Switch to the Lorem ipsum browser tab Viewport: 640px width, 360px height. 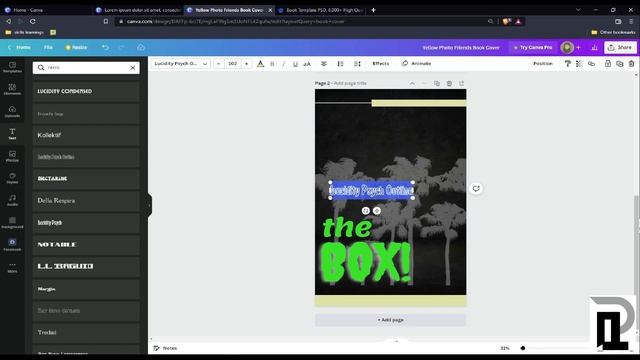pyautogui.click(x=138, y=10)
